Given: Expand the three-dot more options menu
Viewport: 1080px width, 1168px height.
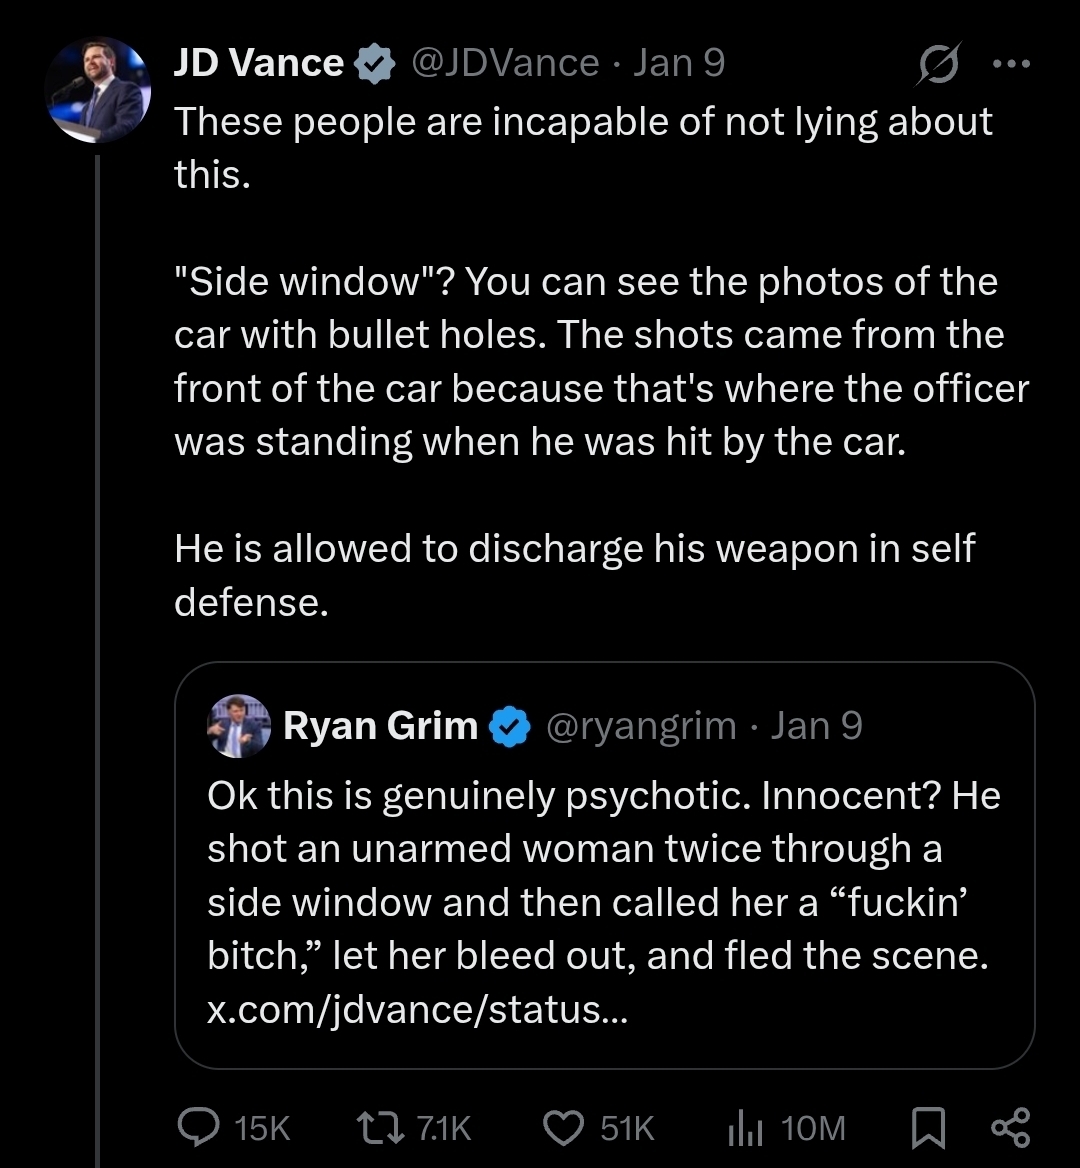Looking at the screenshot, I should point(1010,63).
